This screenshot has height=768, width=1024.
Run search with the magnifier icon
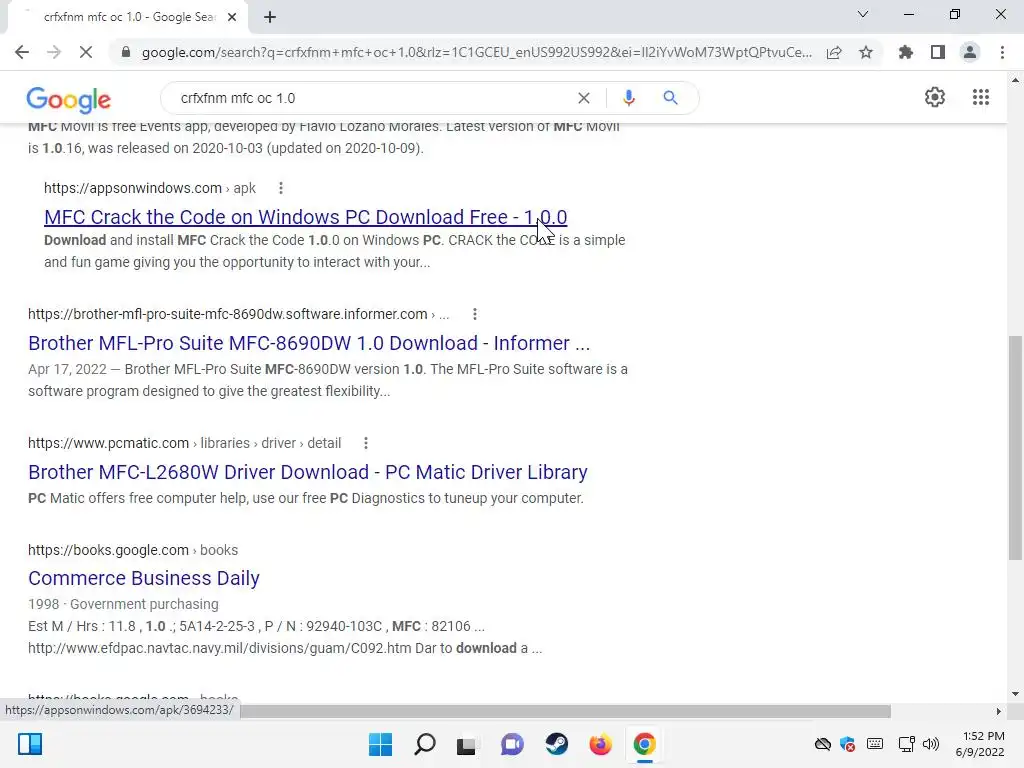(x=670, y=98)
